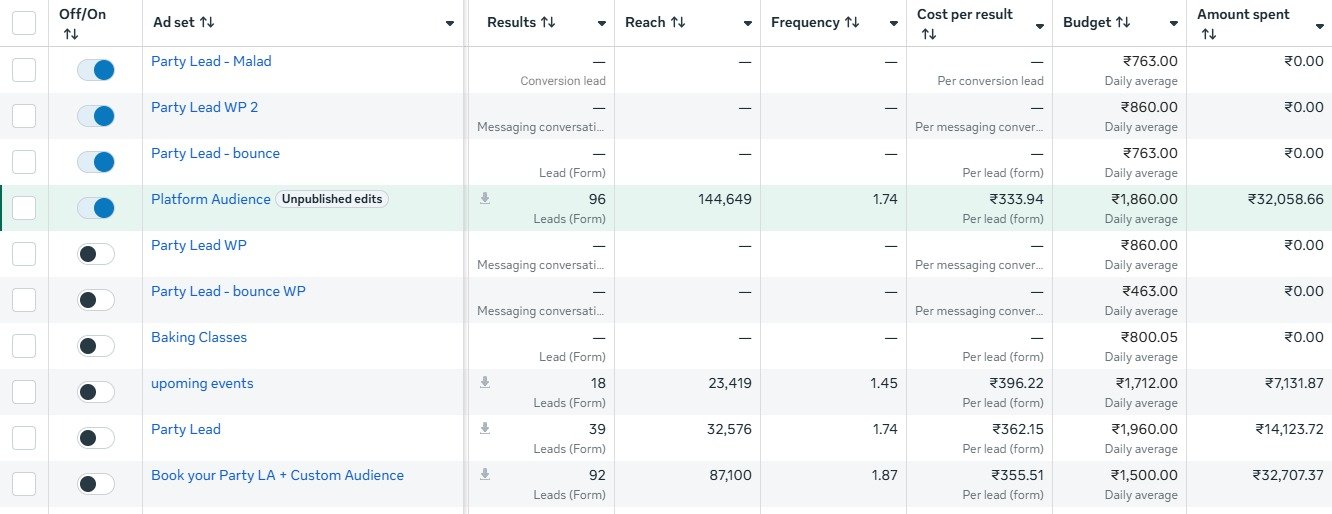Turn off Party Lead - Malad toggle
Viewport: 1332px width, 514px height.
coord(96,70)
